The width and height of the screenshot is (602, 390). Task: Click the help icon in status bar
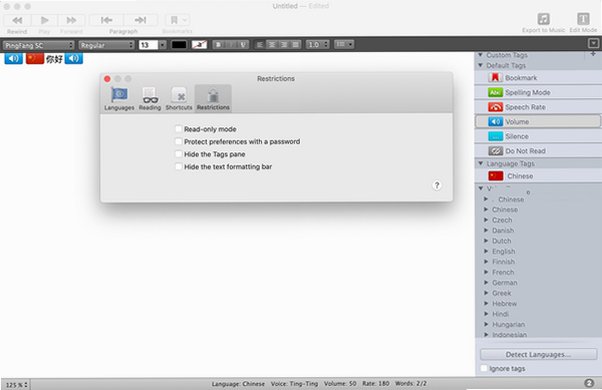(x=589, y=383)
